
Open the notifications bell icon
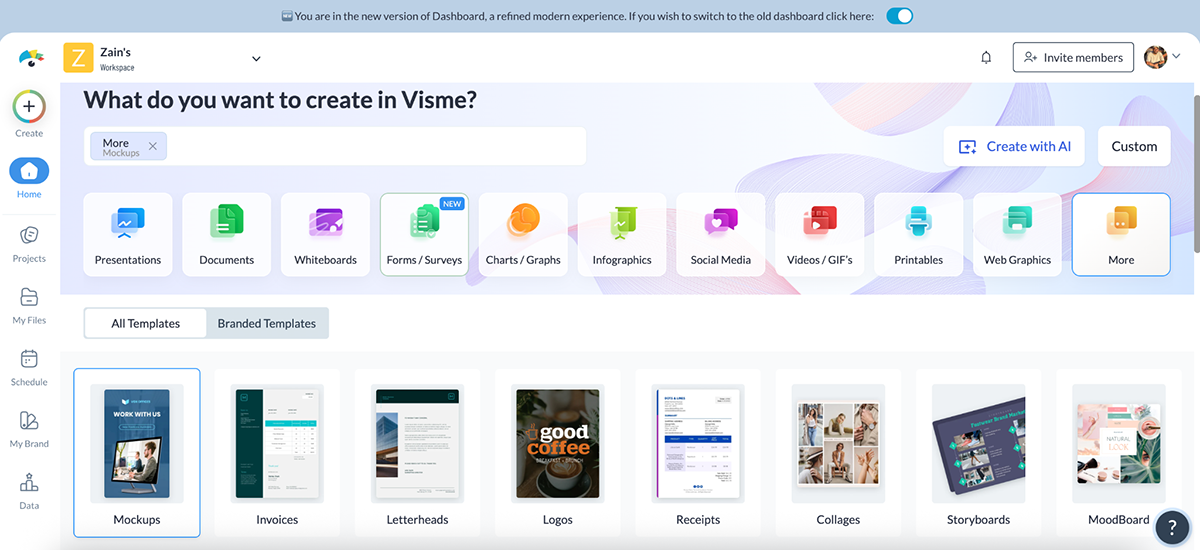(986, 58)
